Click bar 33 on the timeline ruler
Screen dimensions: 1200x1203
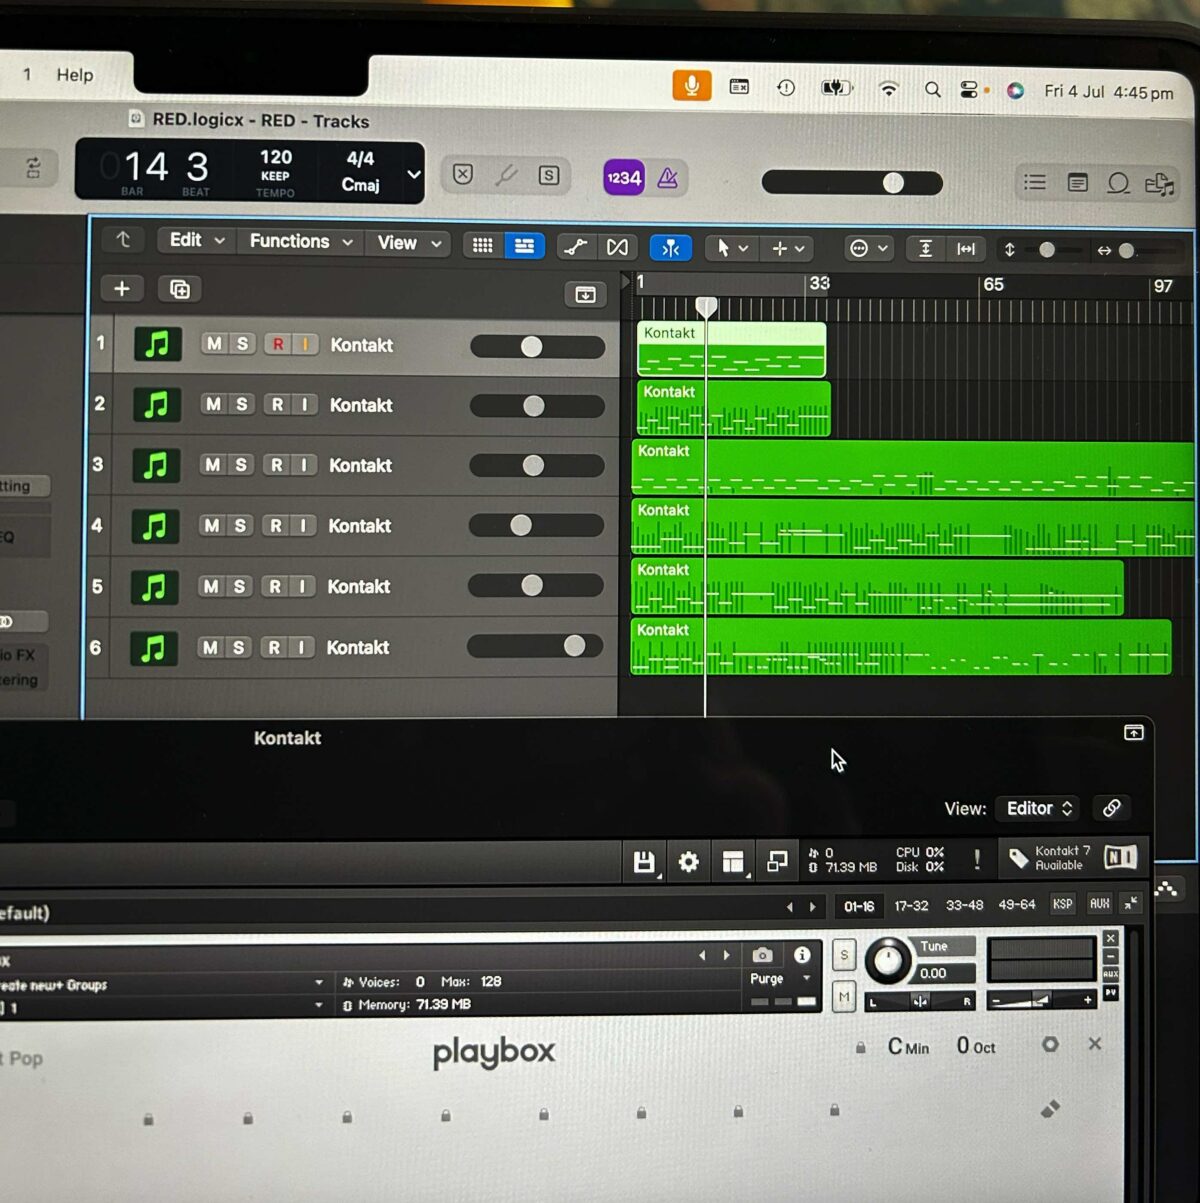(819, 284)
